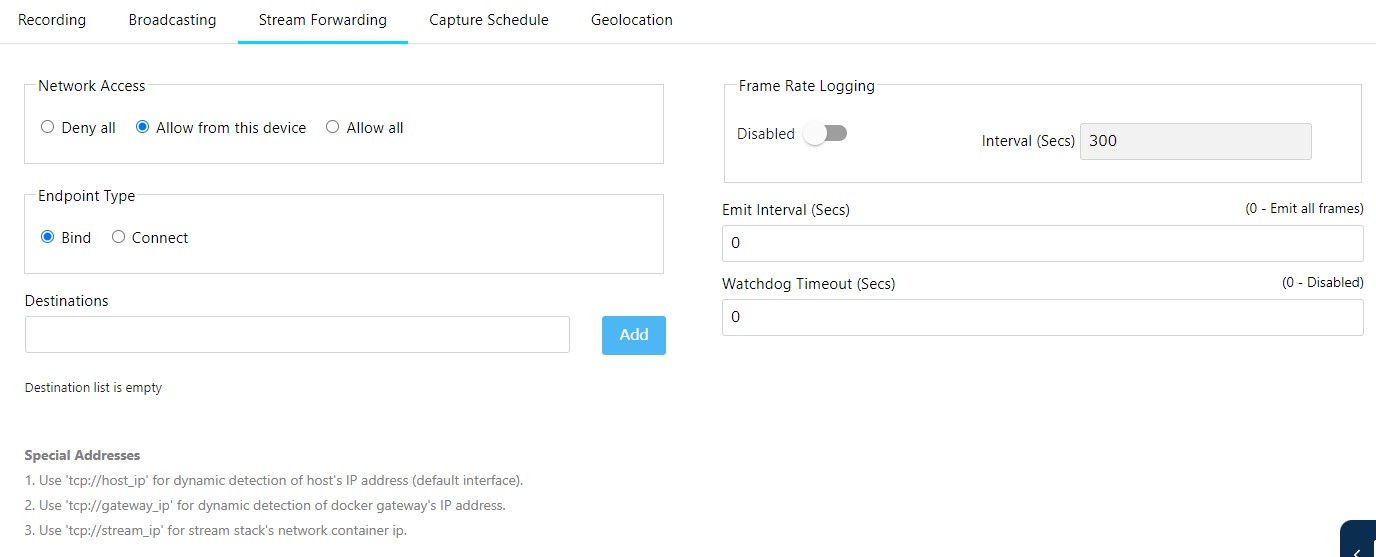Choose the Connect endpoint type
Viewport: 1376px width, 557px height.
tap(118, 238)
